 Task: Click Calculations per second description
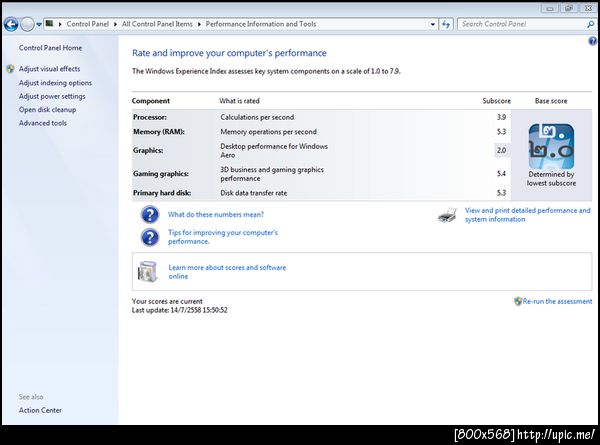pos(257,117)
